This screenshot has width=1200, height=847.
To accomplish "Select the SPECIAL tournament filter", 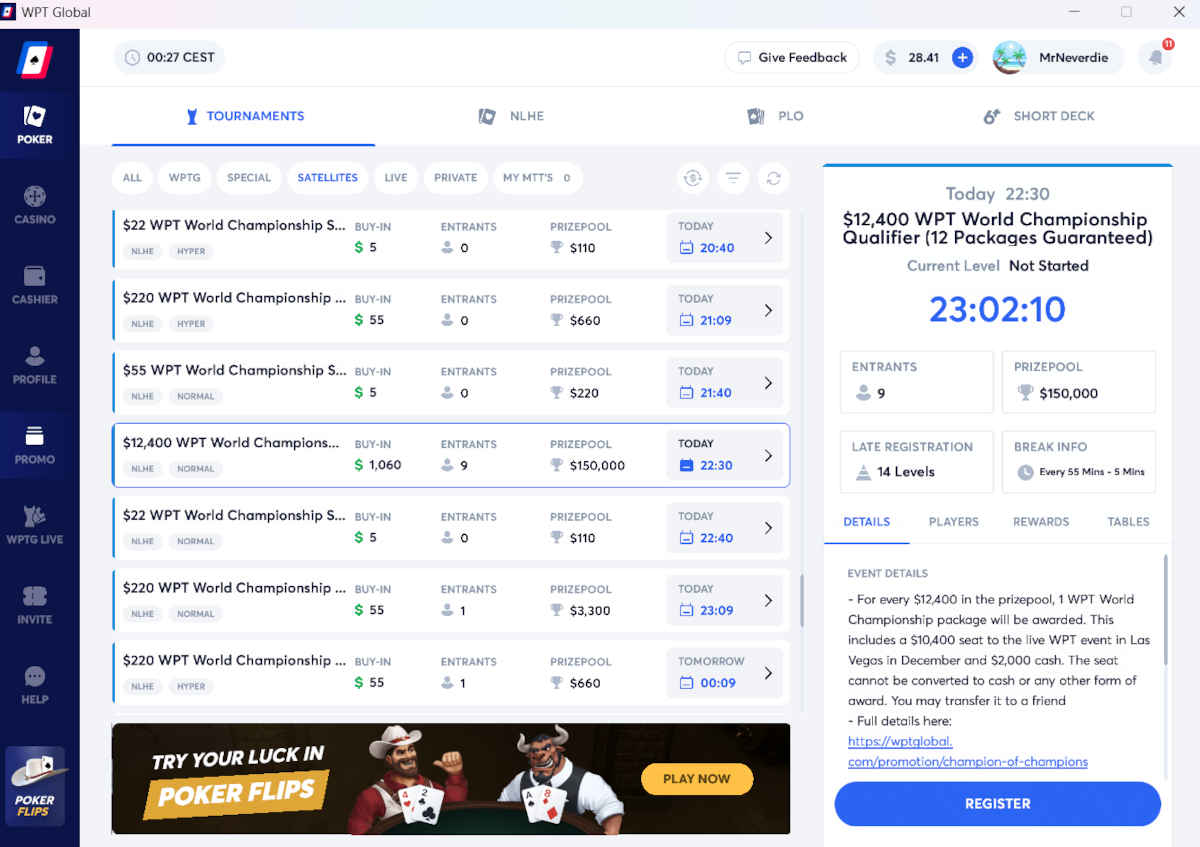I will [249, 178].
